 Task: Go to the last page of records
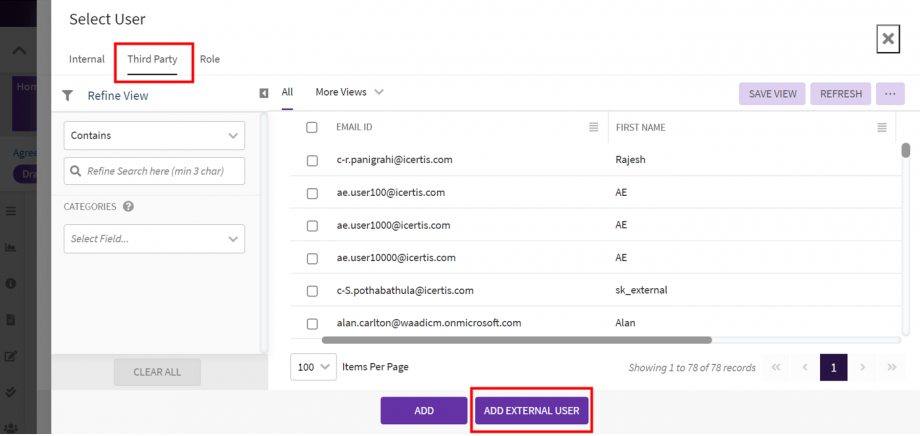(x=891, y=368)
